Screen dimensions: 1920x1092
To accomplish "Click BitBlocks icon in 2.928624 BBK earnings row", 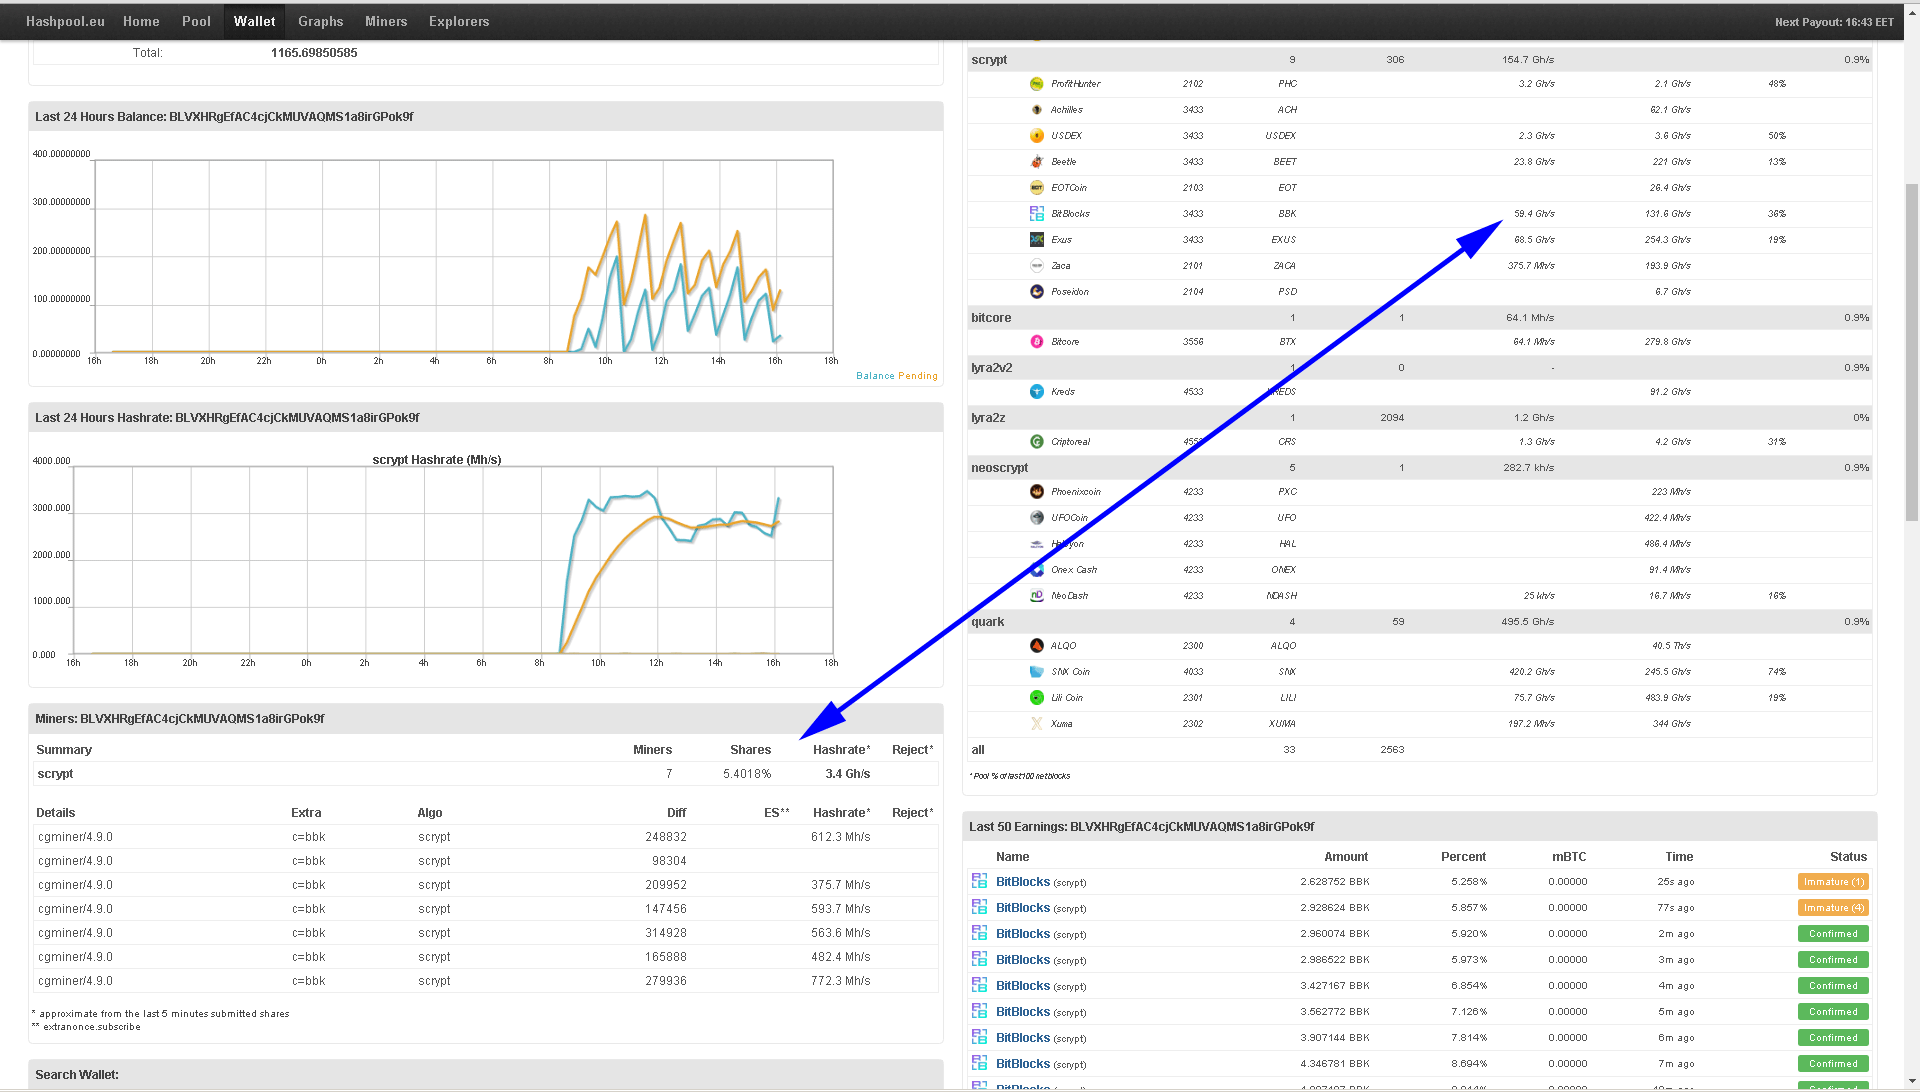I will [x=980, y=907].
